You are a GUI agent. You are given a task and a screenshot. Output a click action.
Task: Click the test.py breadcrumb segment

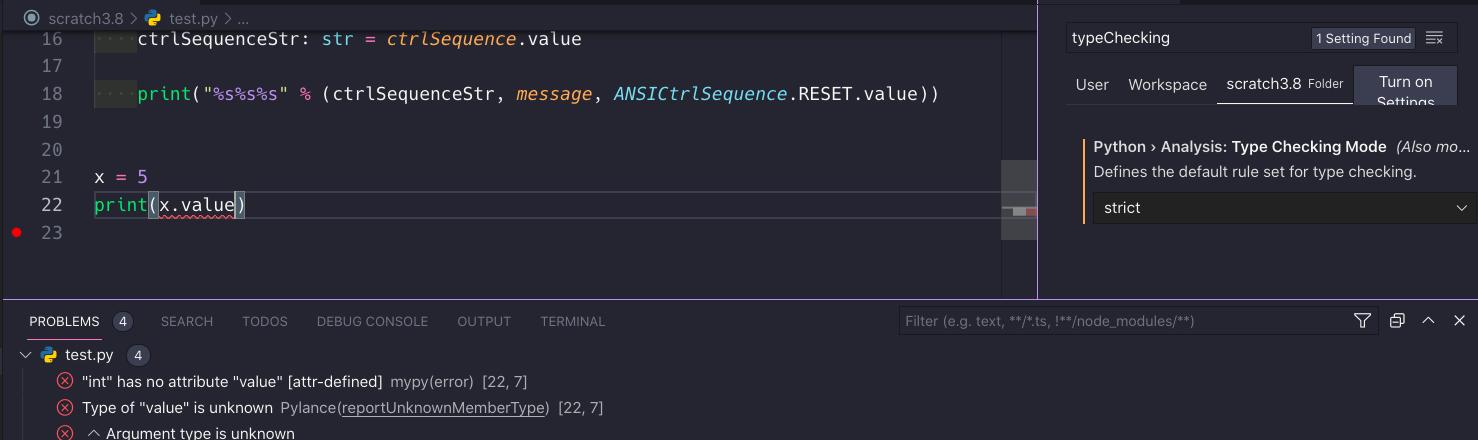point(194,18)
